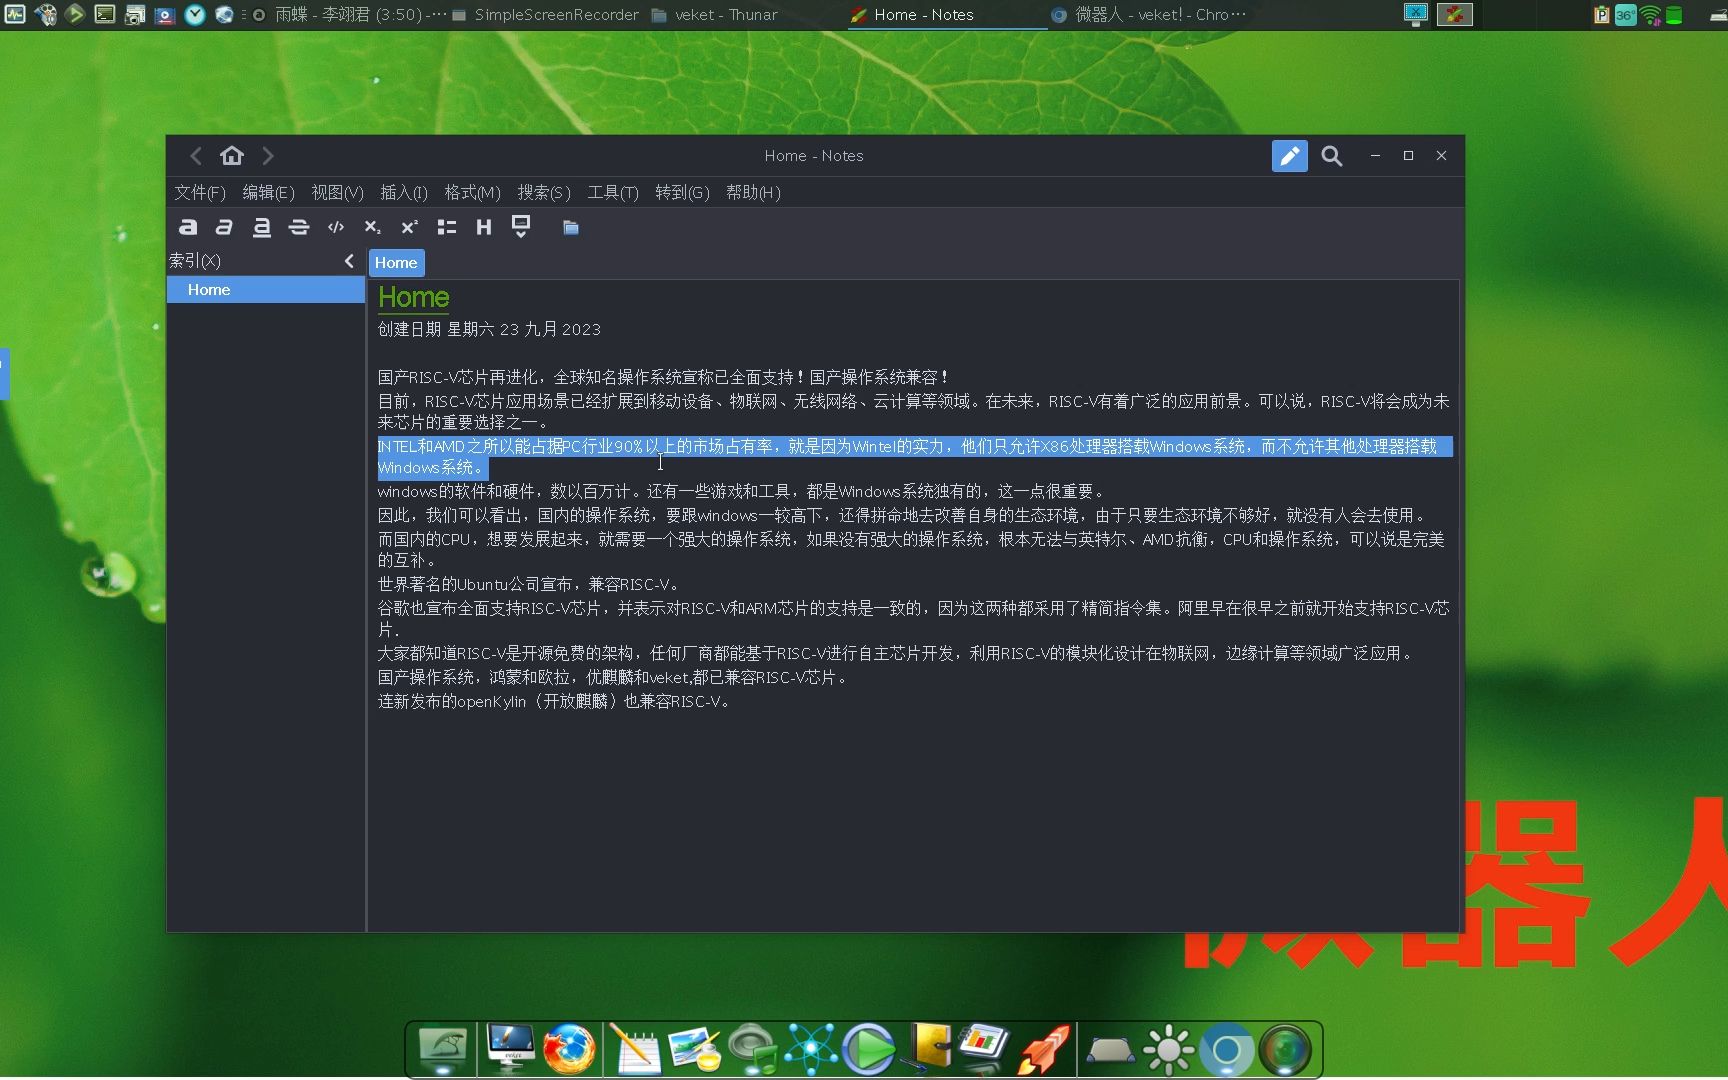Click the line mentioning Ubuntu公司宣布
The width and height of the screenshot is (1728, 1080).
pos(530,584)
